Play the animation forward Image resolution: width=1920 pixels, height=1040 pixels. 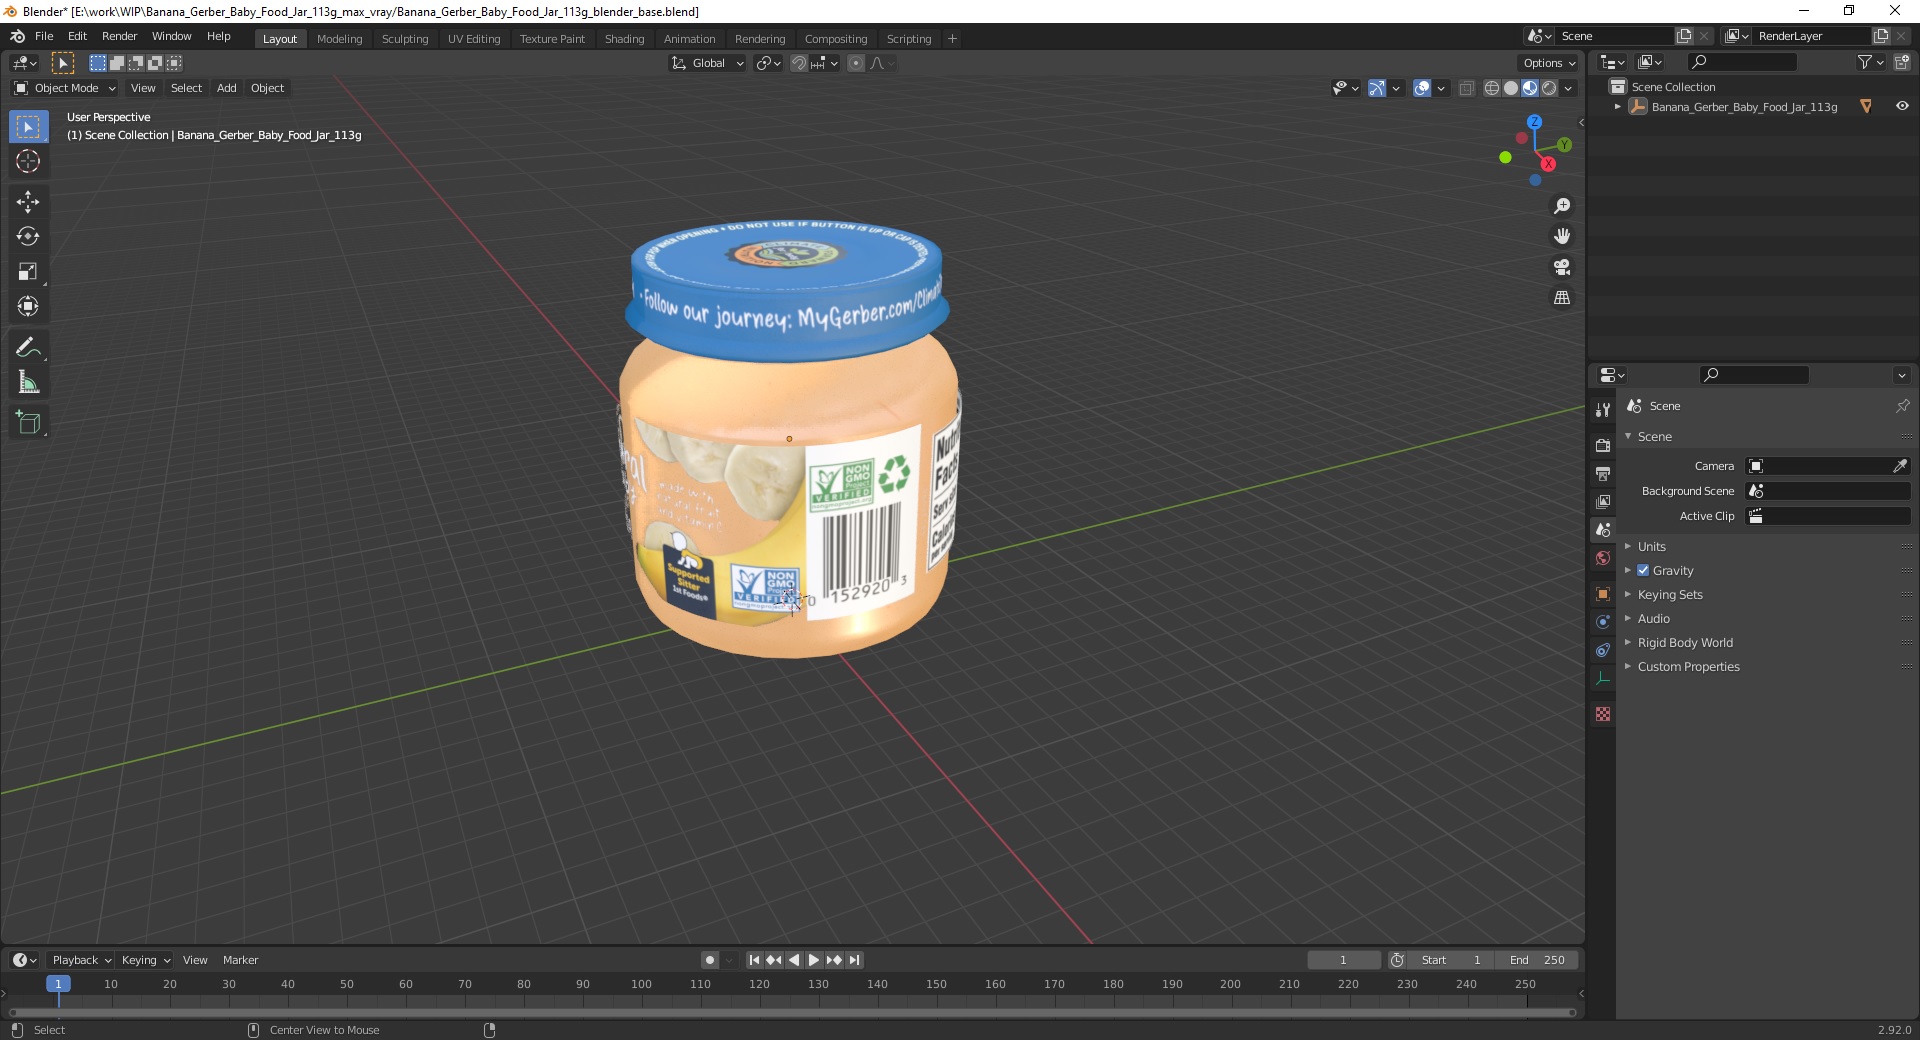pos(814,960)
